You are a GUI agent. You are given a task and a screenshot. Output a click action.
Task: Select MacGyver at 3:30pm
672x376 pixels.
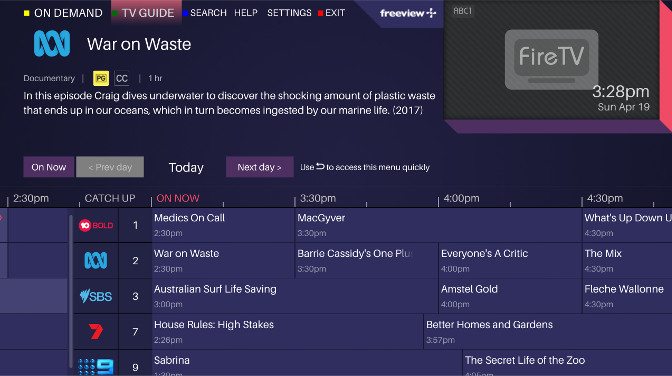[438, 225]
